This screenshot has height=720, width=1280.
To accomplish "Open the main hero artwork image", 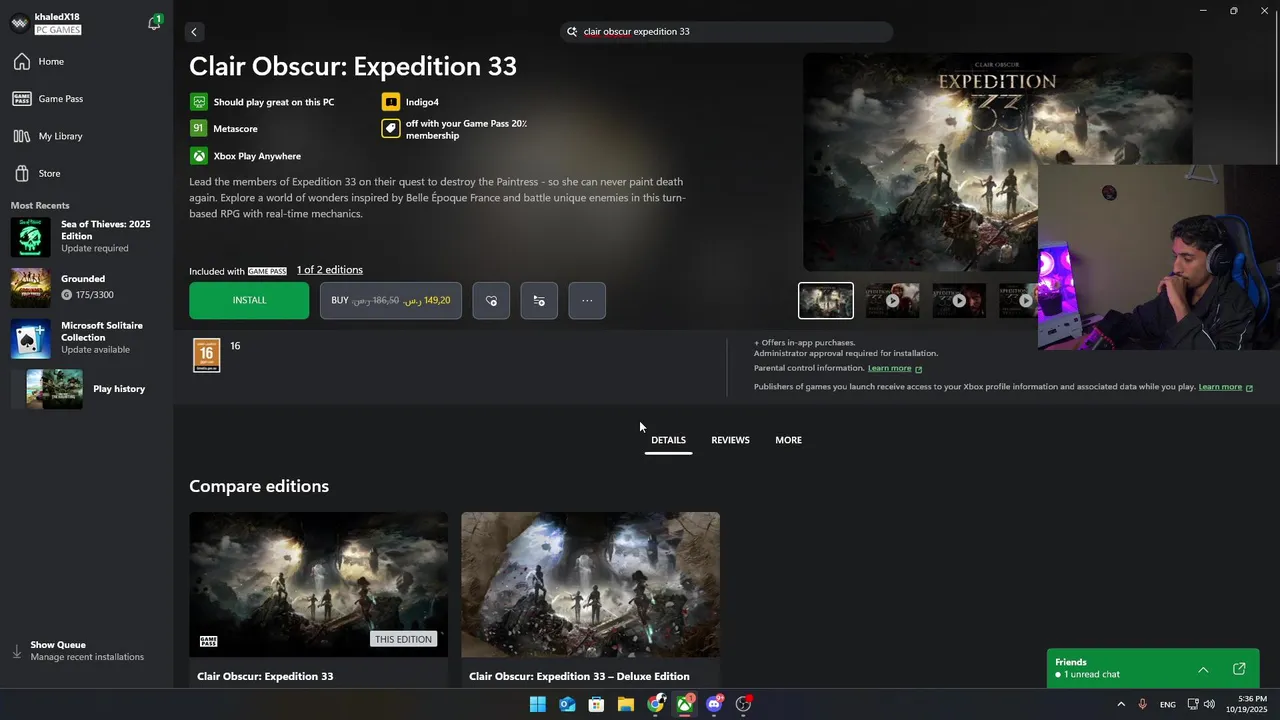I will click(x=920, y=160).
